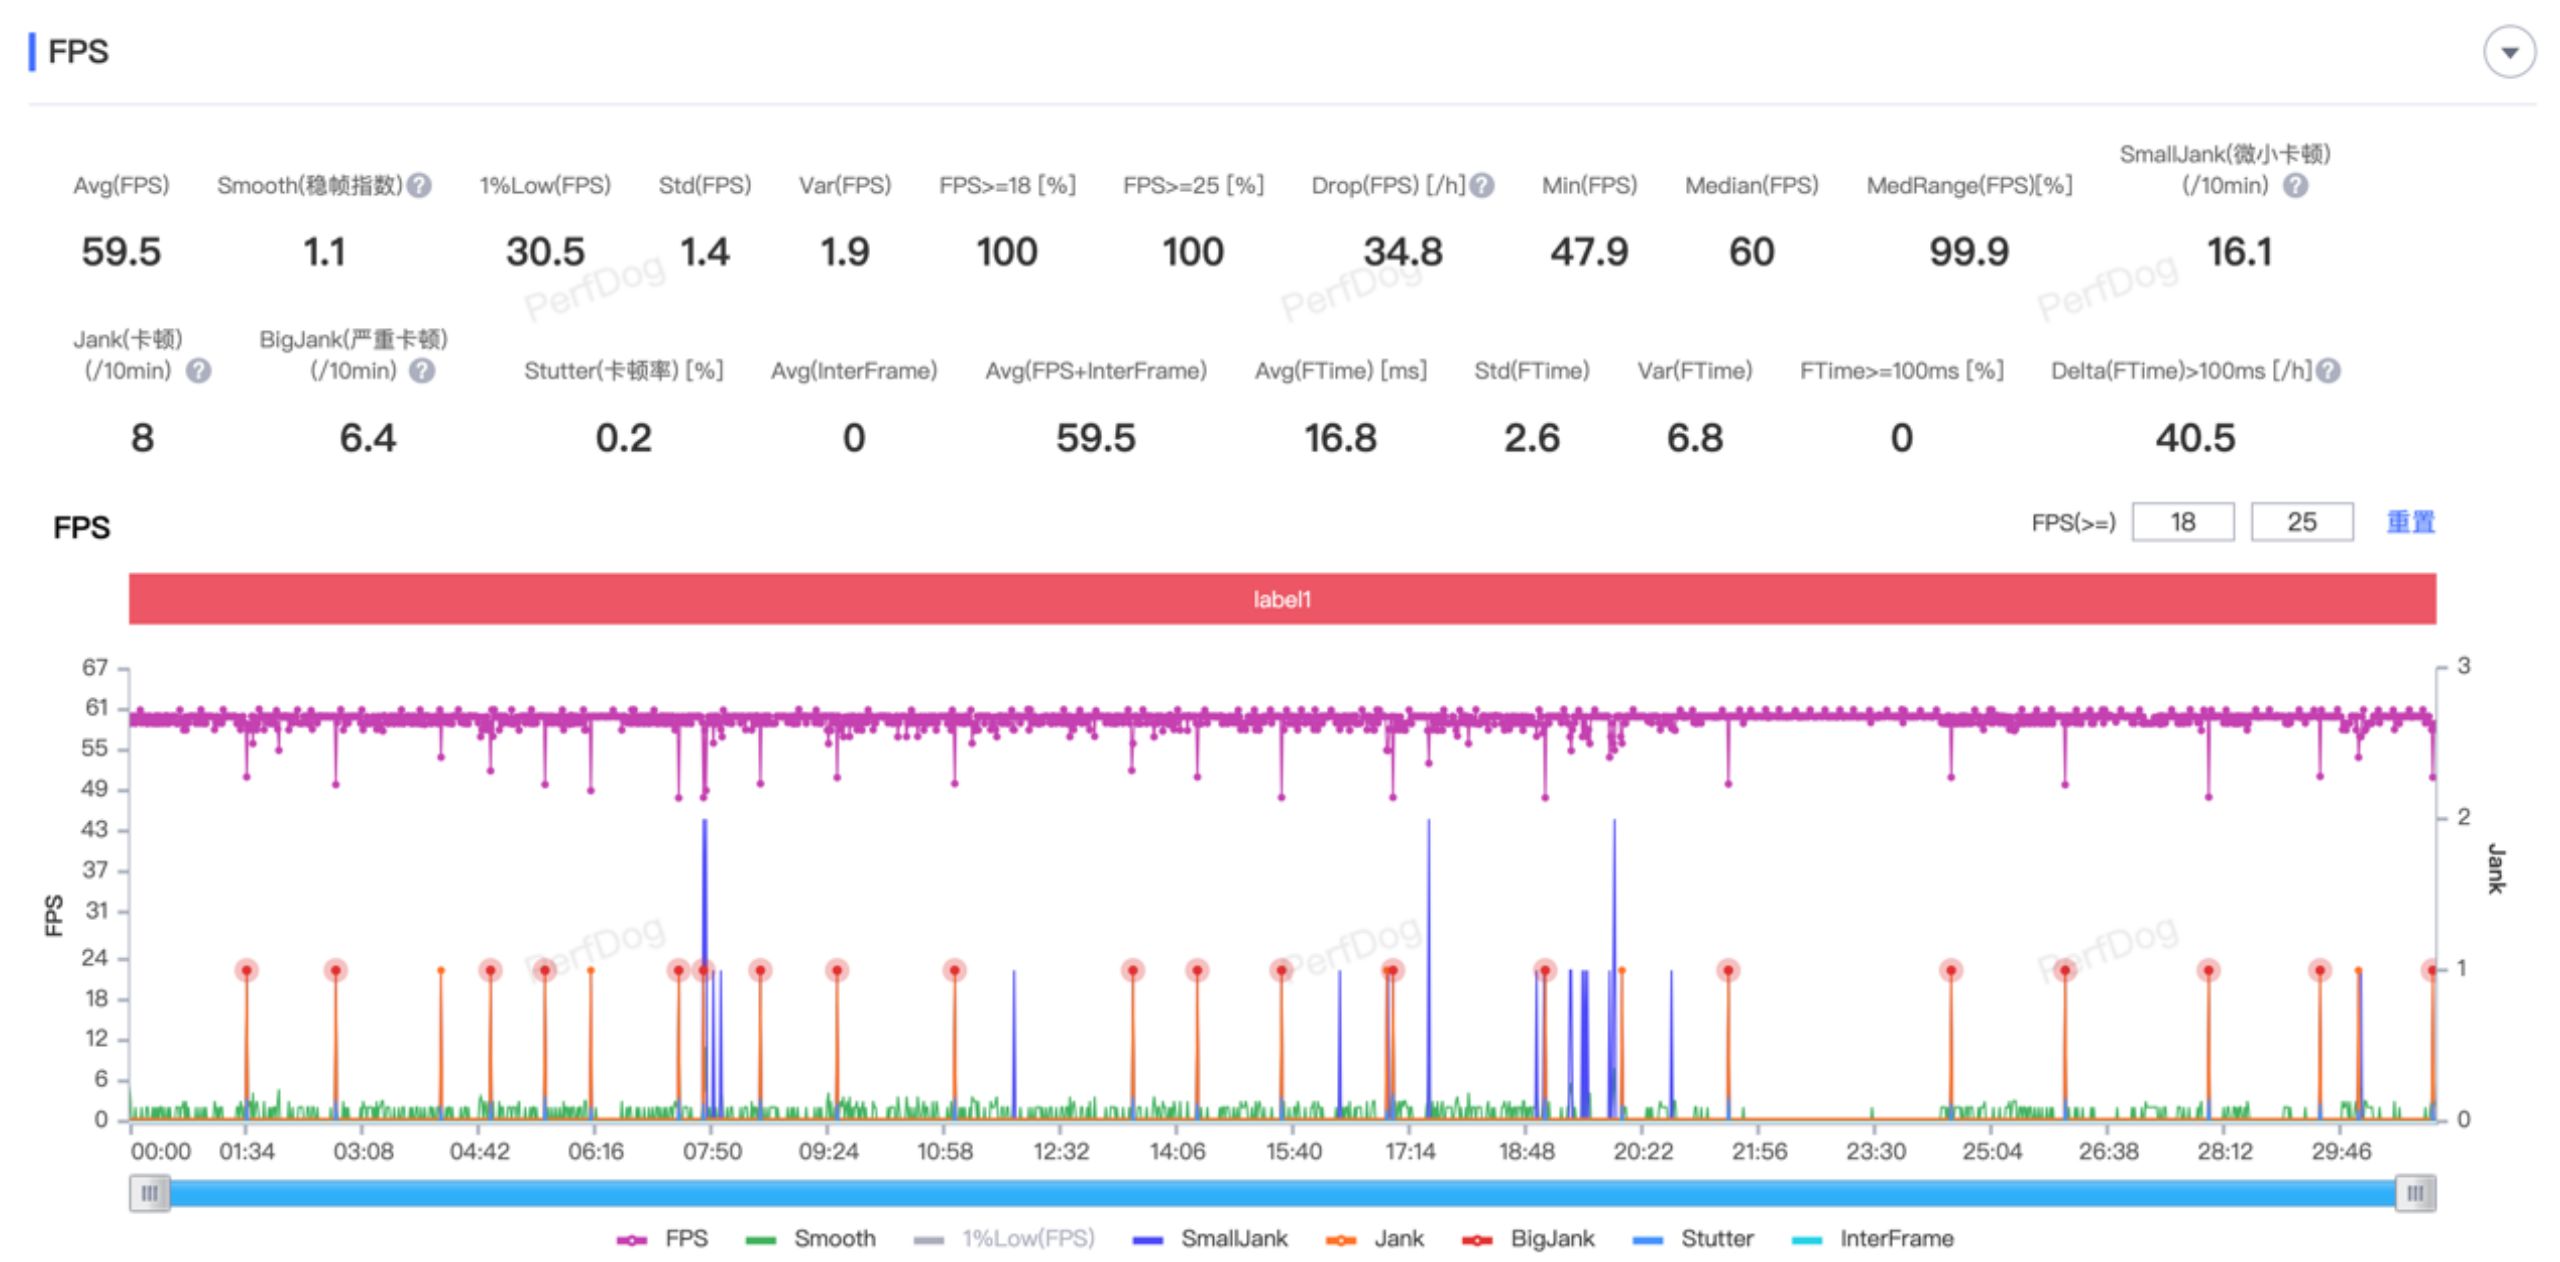Click the Jank value 8
The image size is (2560, 1262).
click(x=142, y=438)
